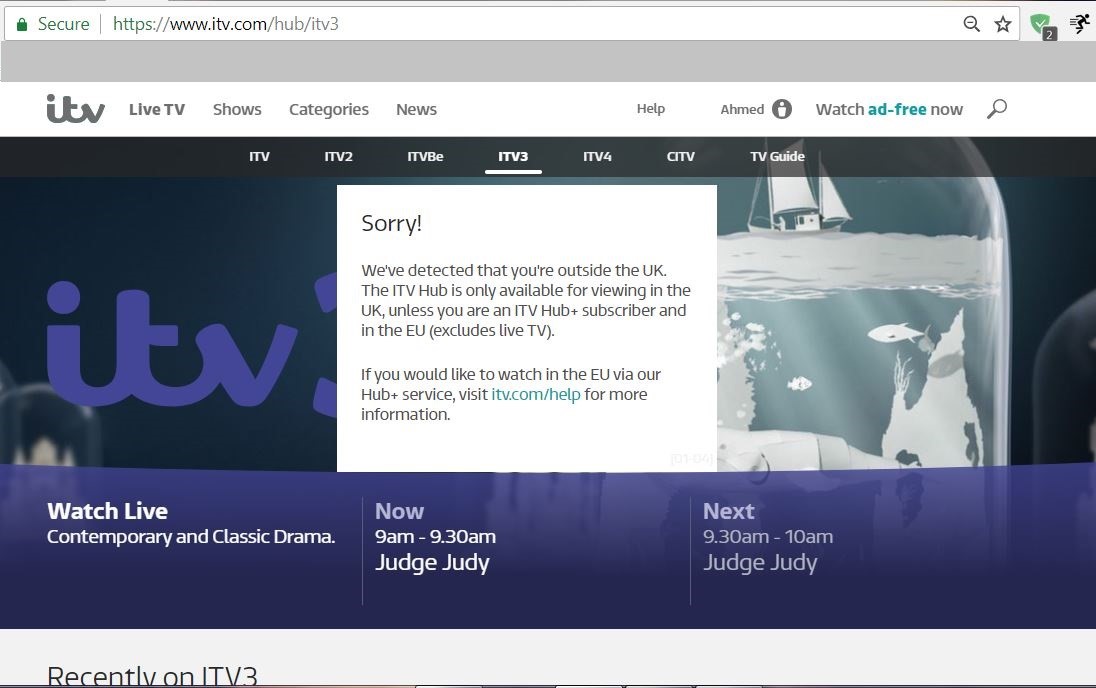Viewport: 1096px width, 688px height.
Task: Select the Now programme Judge Judy
Action: [432, 563]
